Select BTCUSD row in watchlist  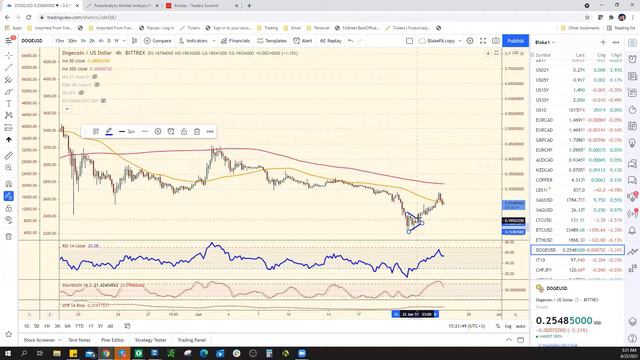pyautogui.click(x=578, y=230)
